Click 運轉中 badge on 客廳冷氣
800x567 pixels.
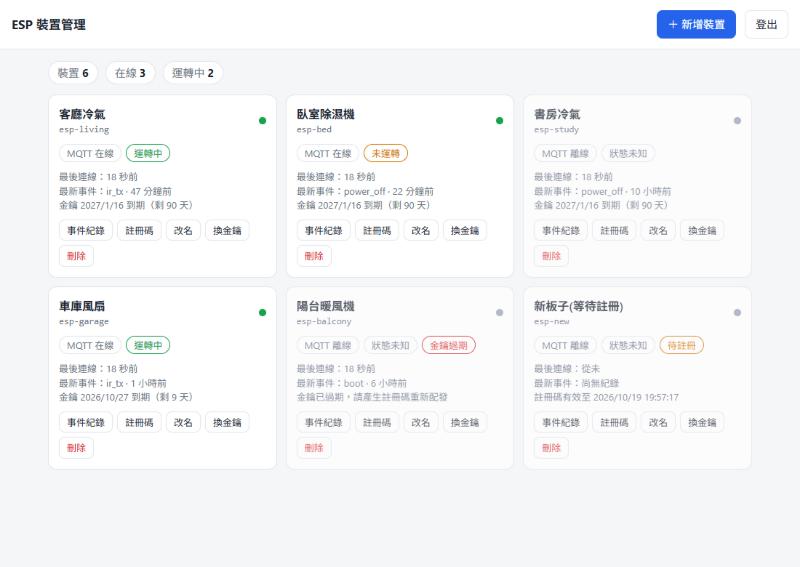pyautogui.click(x=148, y=153)
